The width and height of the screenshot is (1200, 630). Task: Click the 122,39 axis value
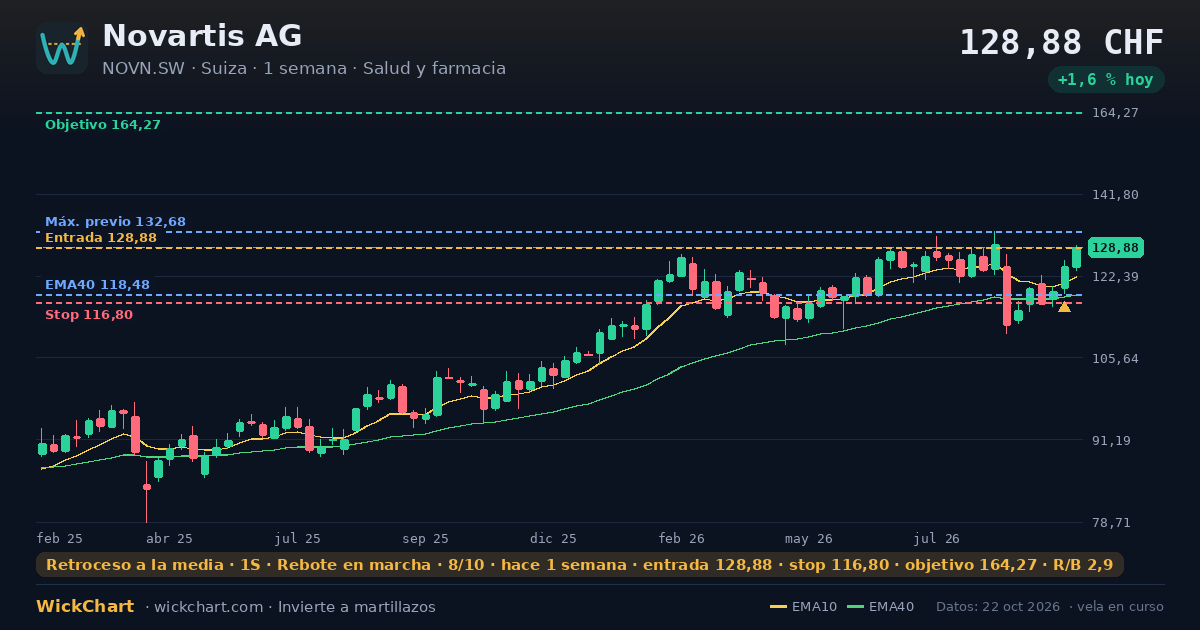pos(1116,277)
